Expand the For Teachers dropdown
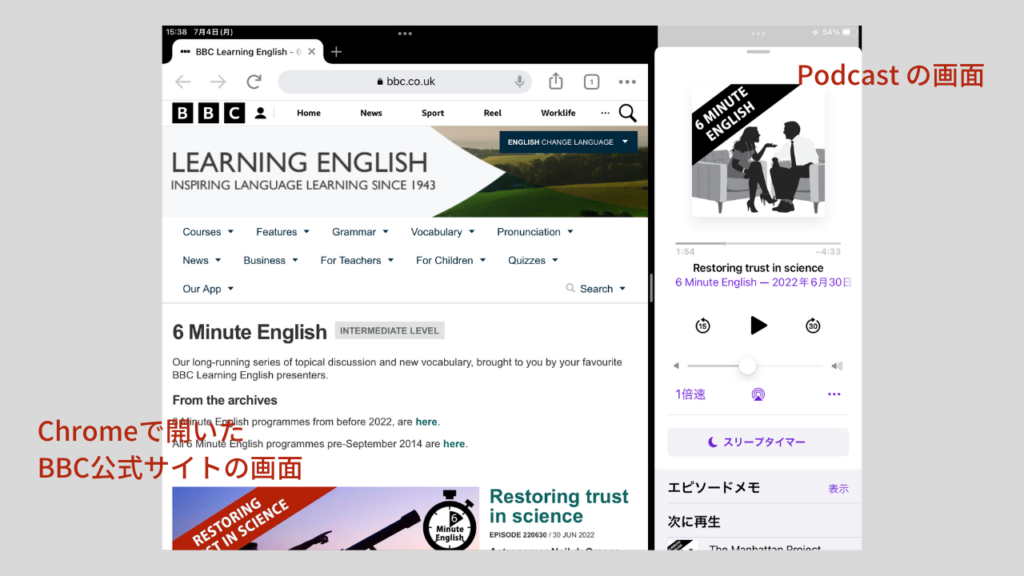 point(357,260)
